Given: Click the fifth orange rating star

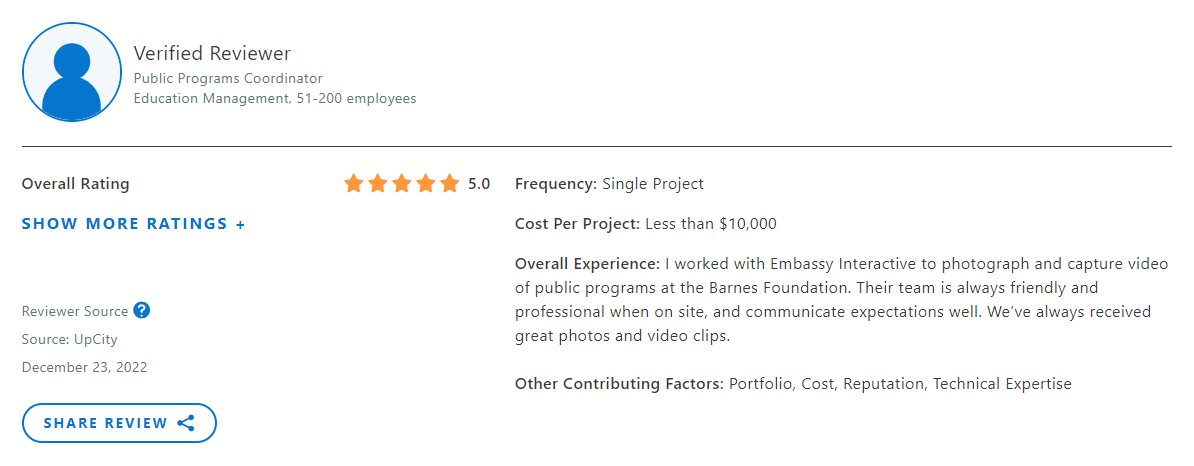Looking at the screenshot, I should pos(450,184).
